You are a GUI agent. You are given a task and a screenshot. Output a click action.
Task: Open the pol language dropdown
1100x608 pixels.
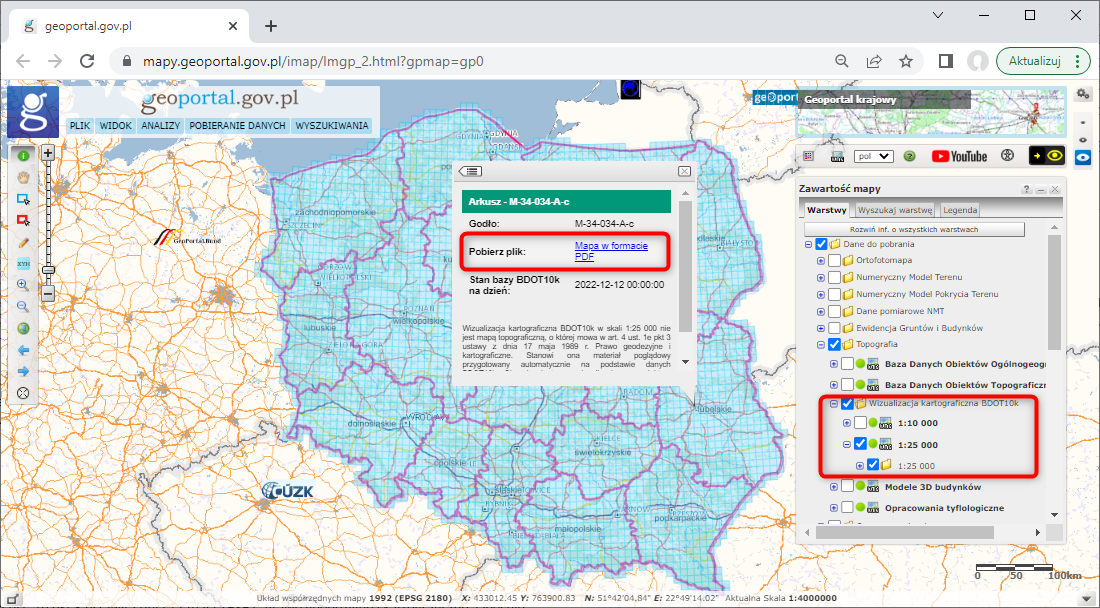point(873,156)
